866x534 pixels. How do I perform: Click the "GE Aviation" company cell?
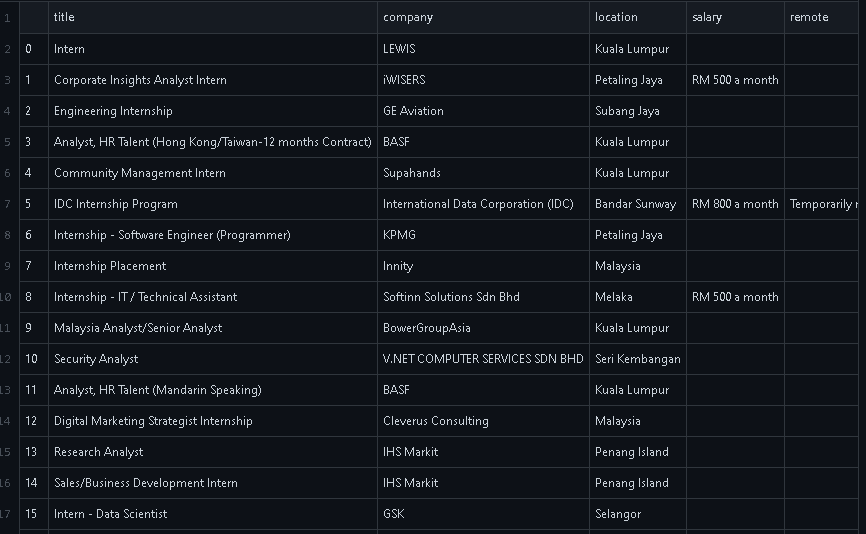point(413,111)
